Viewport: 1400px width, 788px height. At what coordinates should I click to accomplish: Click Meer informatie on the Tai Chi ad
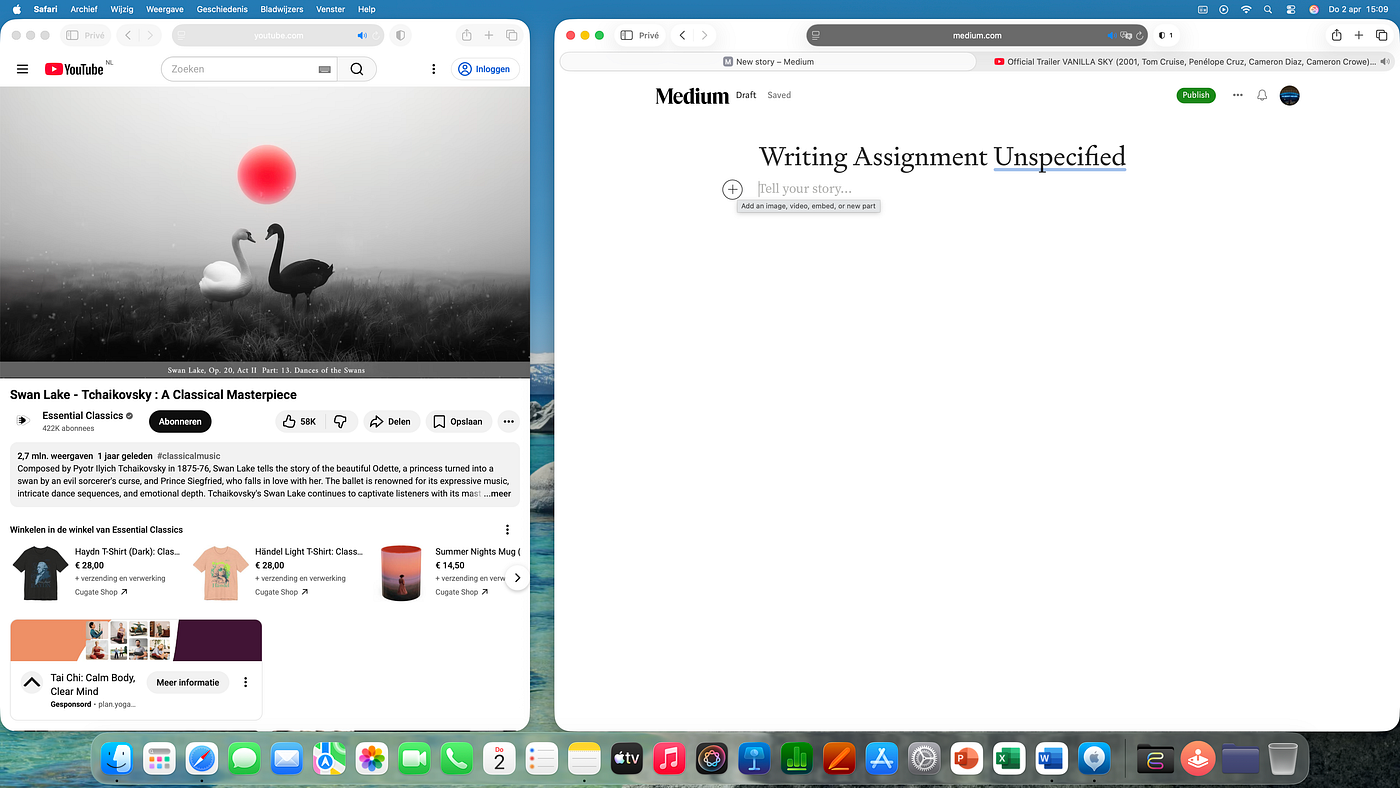click(188, 683)
